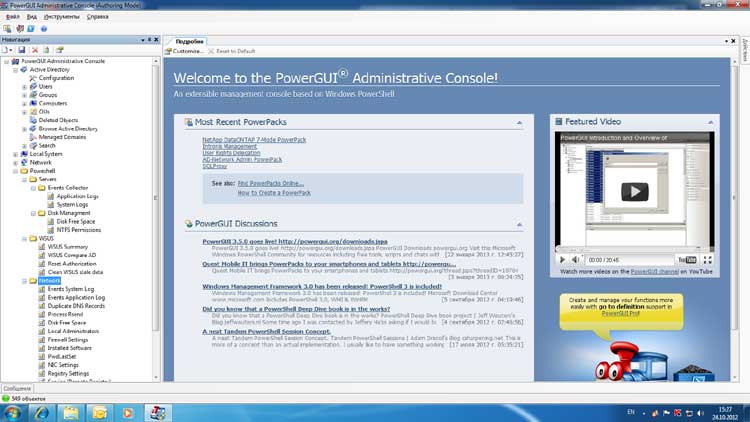Play the featured video with center play button
This screenshot has height=422, width=750.
coord(635,192)
